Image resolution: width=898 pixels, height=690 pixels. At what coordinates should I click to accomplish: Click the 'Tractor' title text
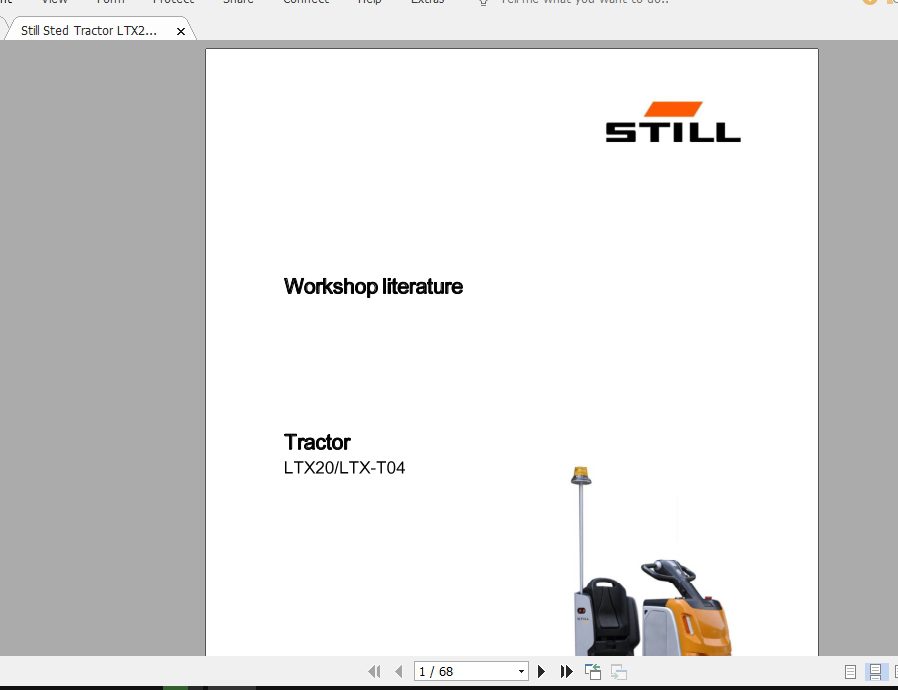point(317,442)
